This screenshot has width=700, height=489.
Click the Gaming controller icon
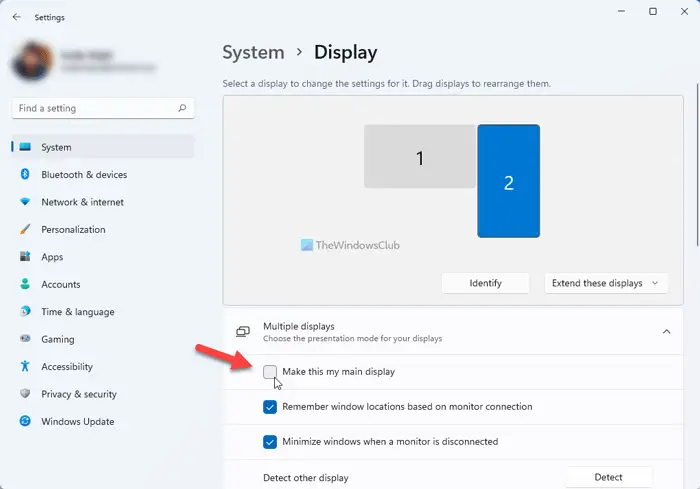click(x=25, y=339)
